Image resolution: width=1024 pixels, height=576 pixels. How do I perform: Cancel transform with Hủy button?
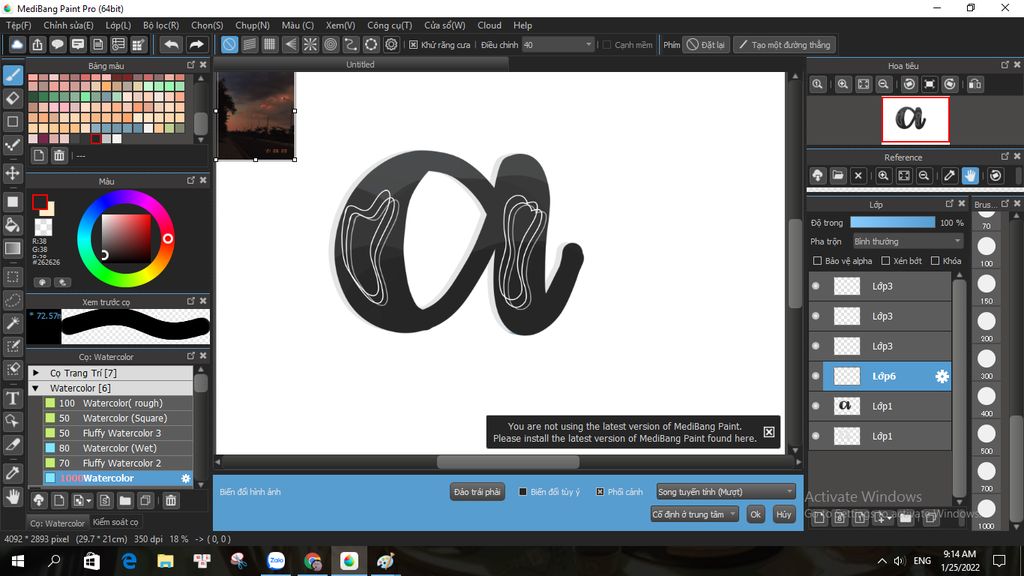point(784,515)
